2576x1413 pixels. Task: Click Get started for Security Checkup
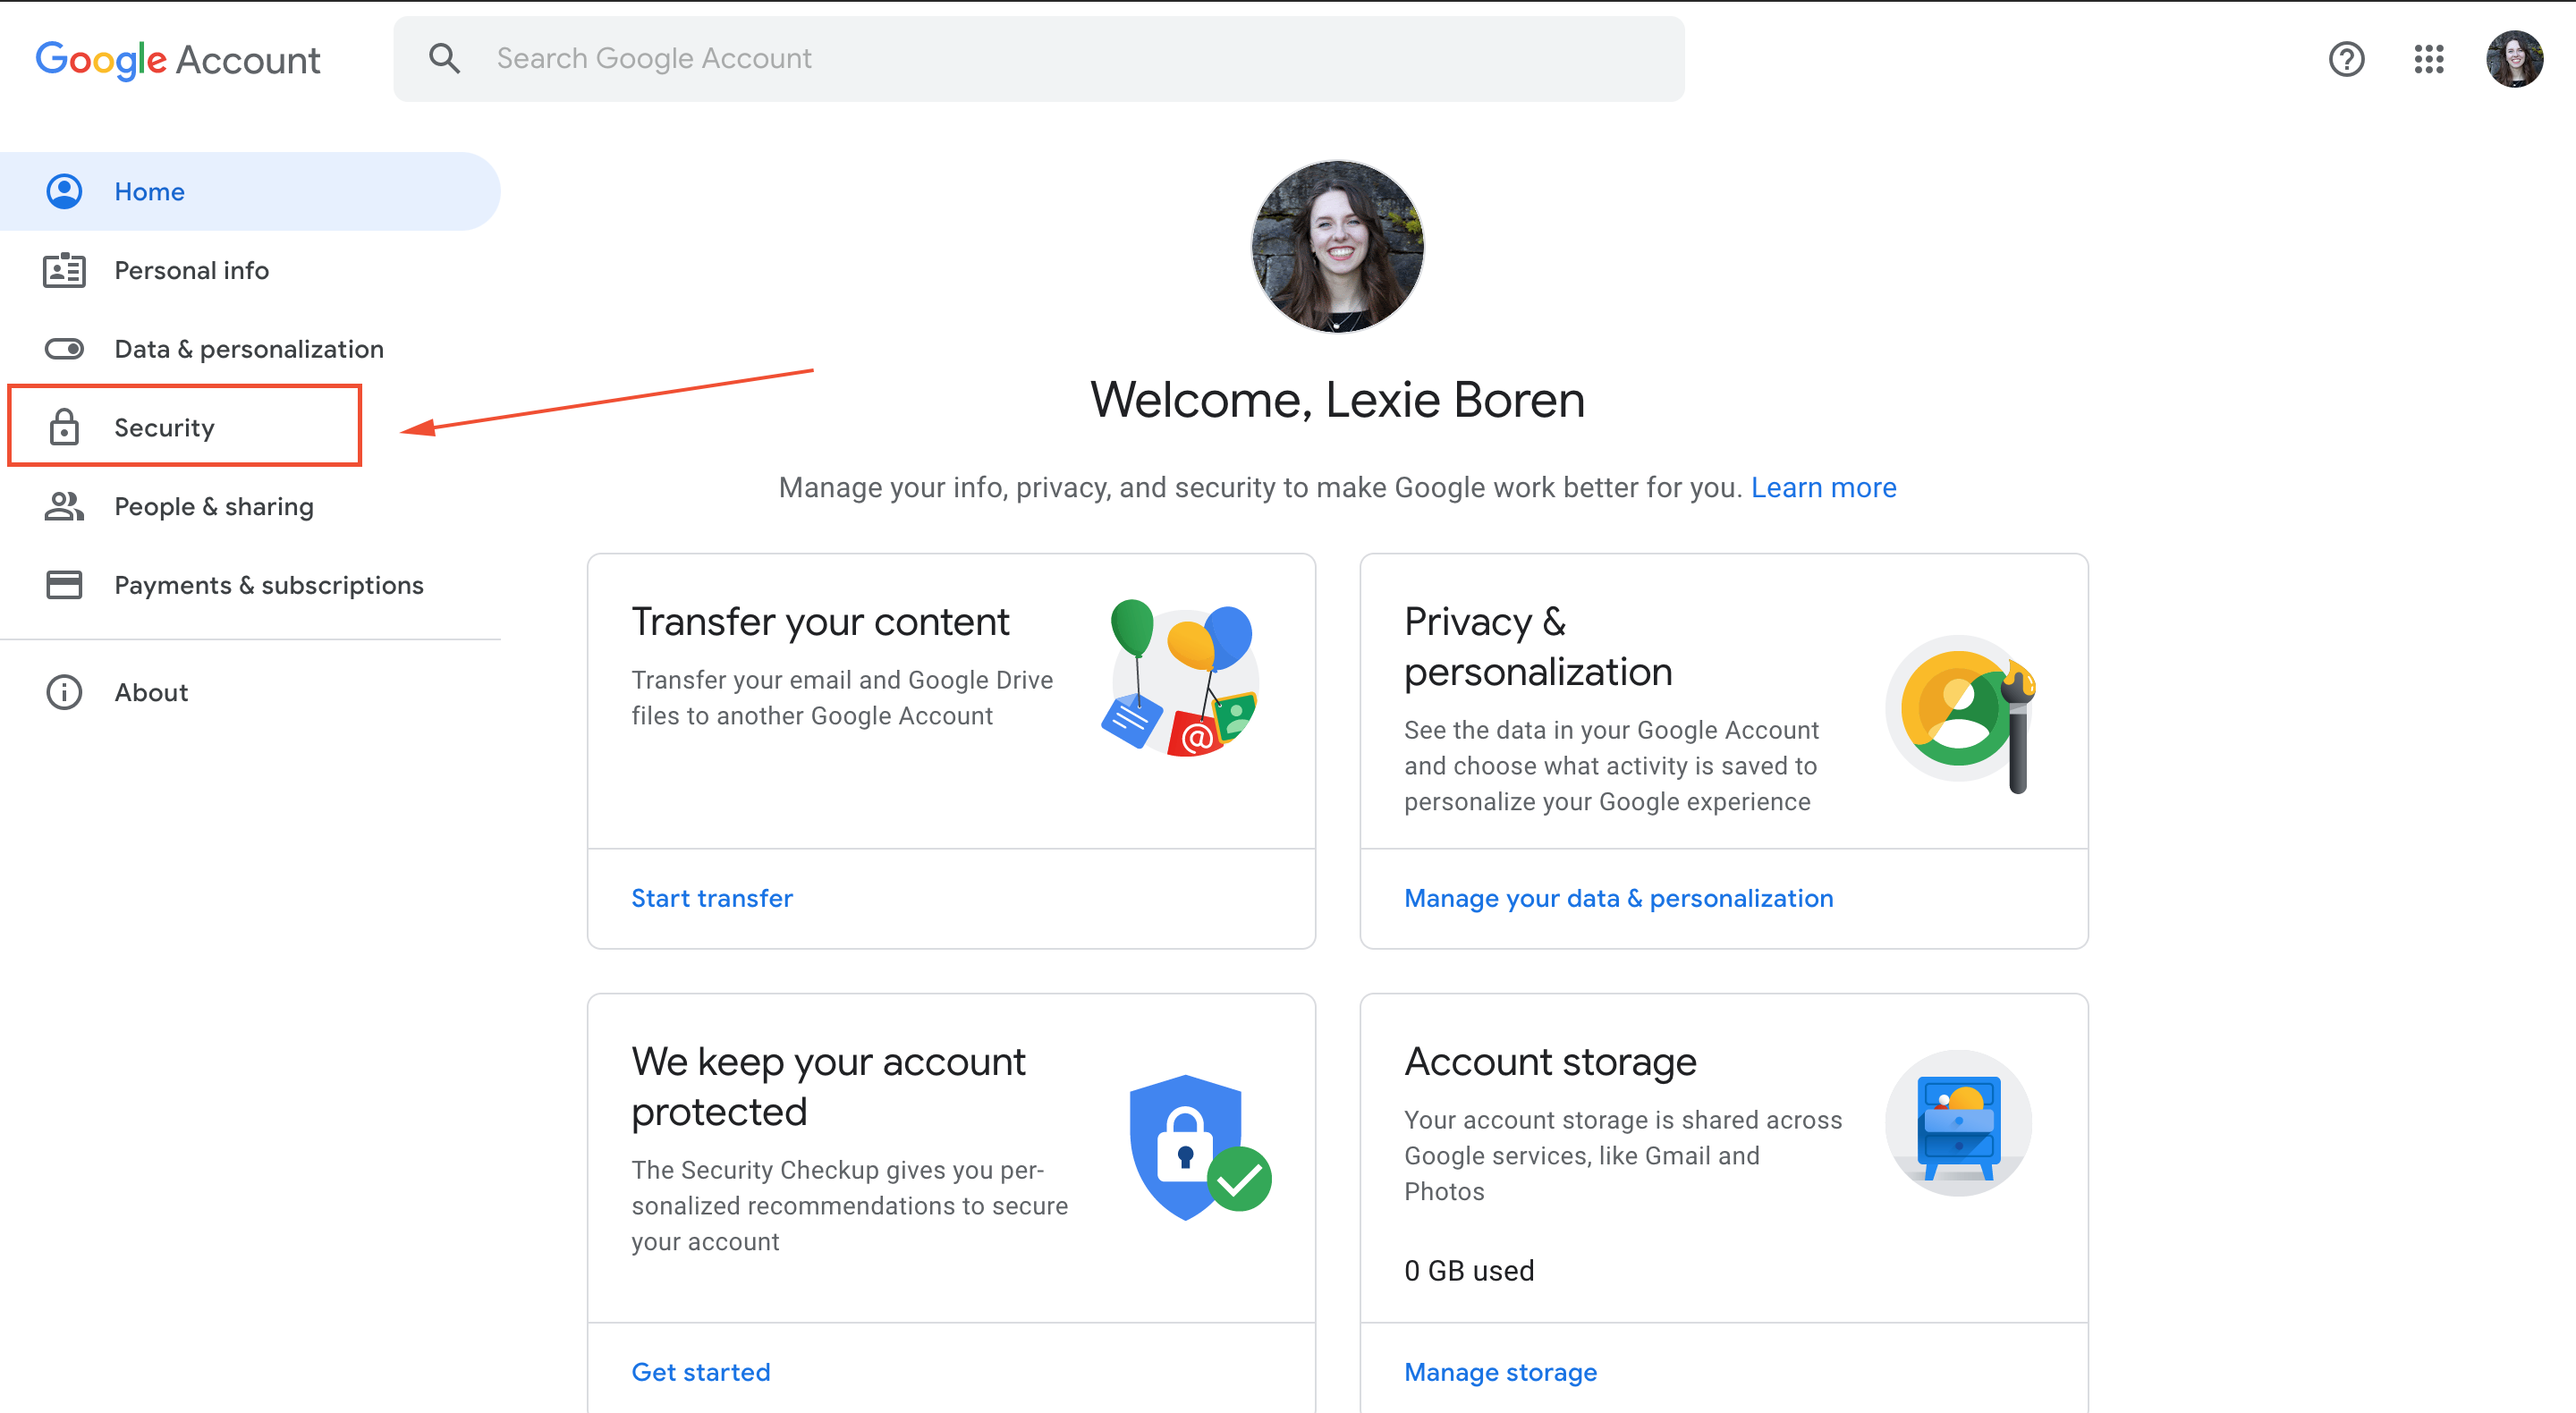coord(701,1372)
